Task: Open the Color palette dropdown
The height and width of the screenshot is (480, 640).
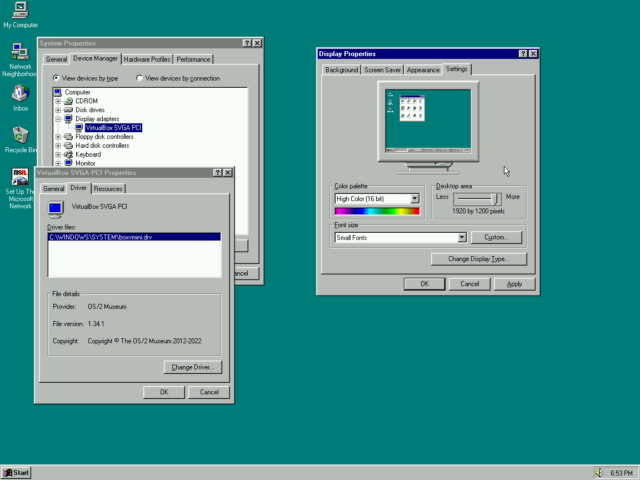Action: pyautogui.click(x=414, y=199)
